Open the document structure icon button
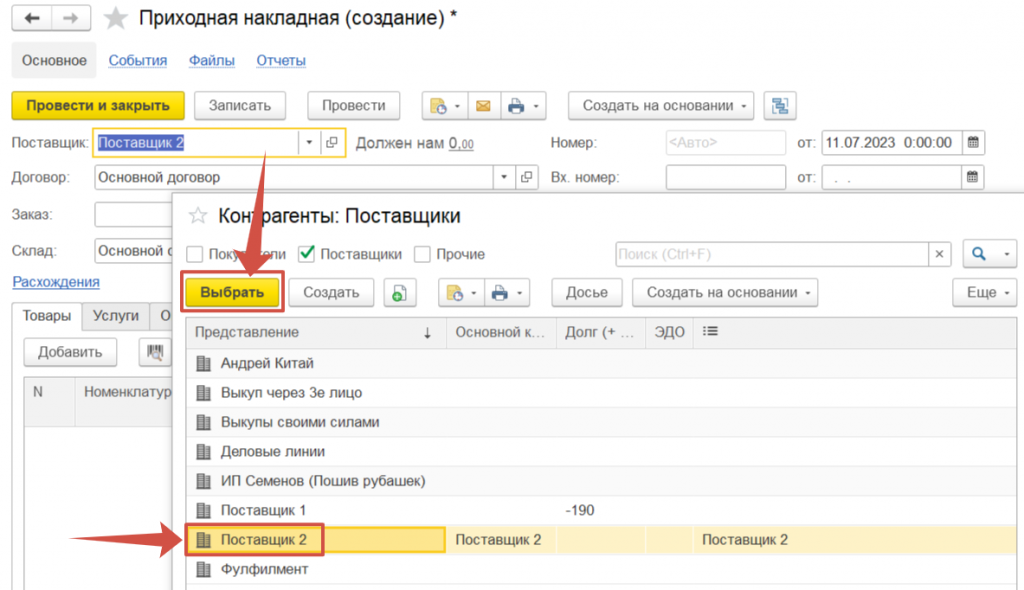Viewport: 1024px width, 590px height. (779, 106)
